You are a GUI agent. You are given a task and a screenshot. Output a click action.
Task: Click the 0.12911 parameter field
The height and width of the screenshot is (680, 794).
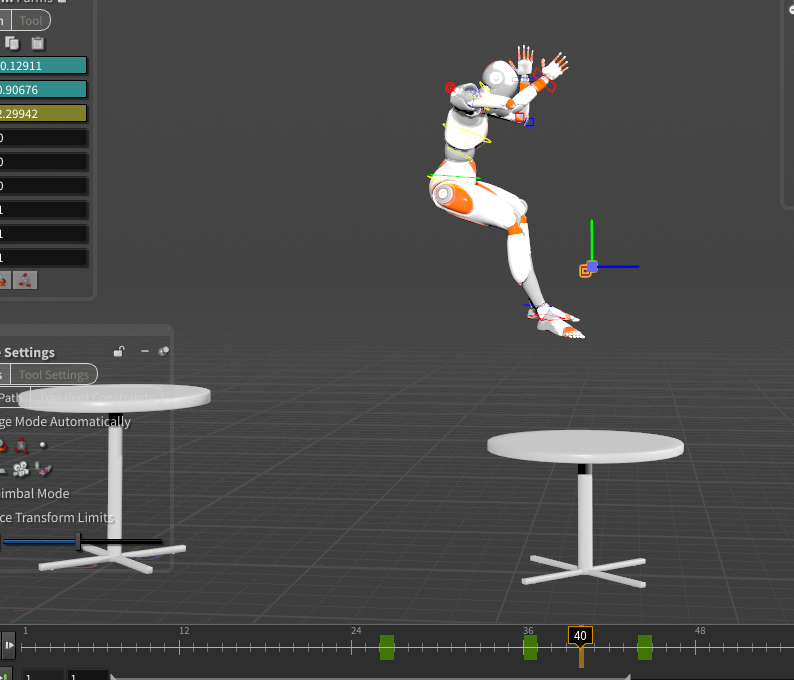[43, 65]
